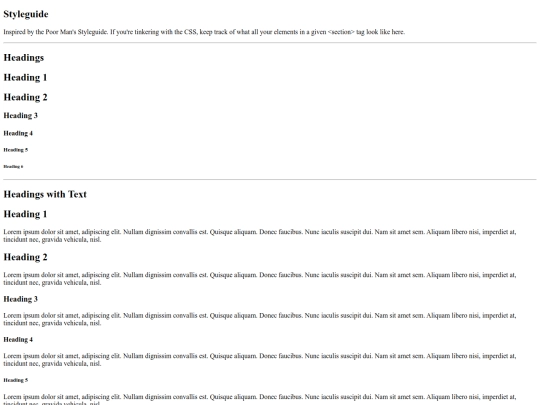The width and height of the screenshot is (540, 405).
Task: Click Heading 4 followed by Lorem ipsum text
Action: pyautogui.click(x=18, y=340)
